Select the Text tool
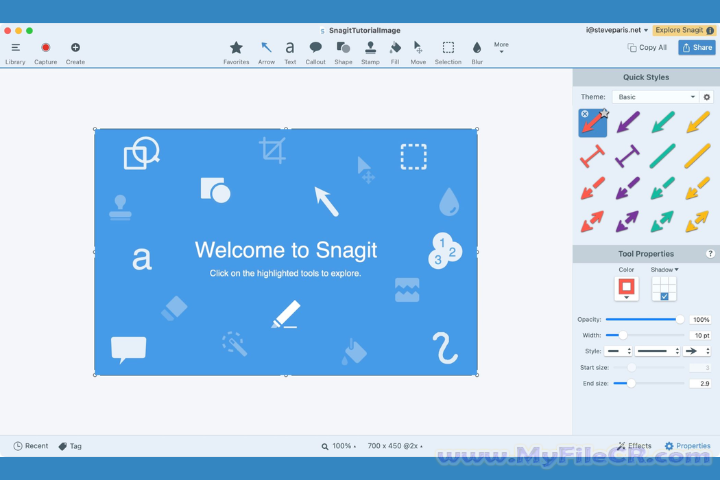This screenshot has height=480, width=720. pyautogui.click(x=290, y=53)
